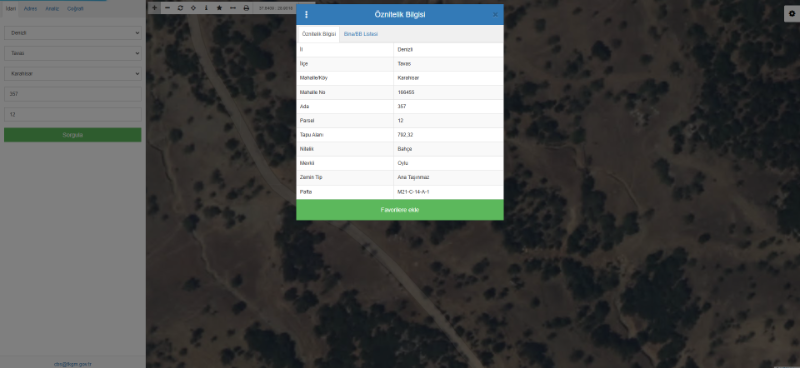Switch to the Analiz tab
The width and height of the screenshot is (800, 368).
(x=52, y=9)
